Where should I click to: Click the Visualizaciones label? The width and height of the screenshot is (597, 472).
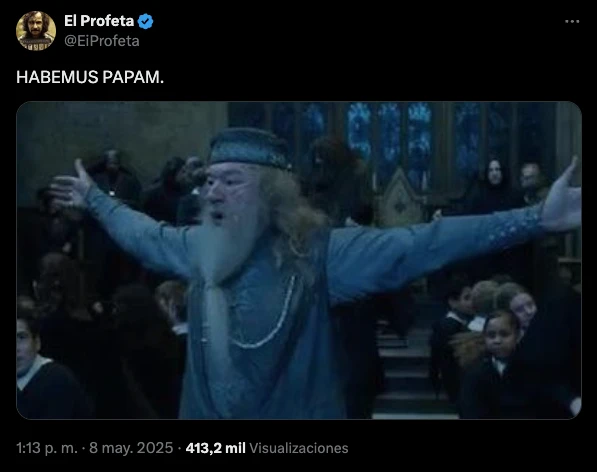point(299,448)
